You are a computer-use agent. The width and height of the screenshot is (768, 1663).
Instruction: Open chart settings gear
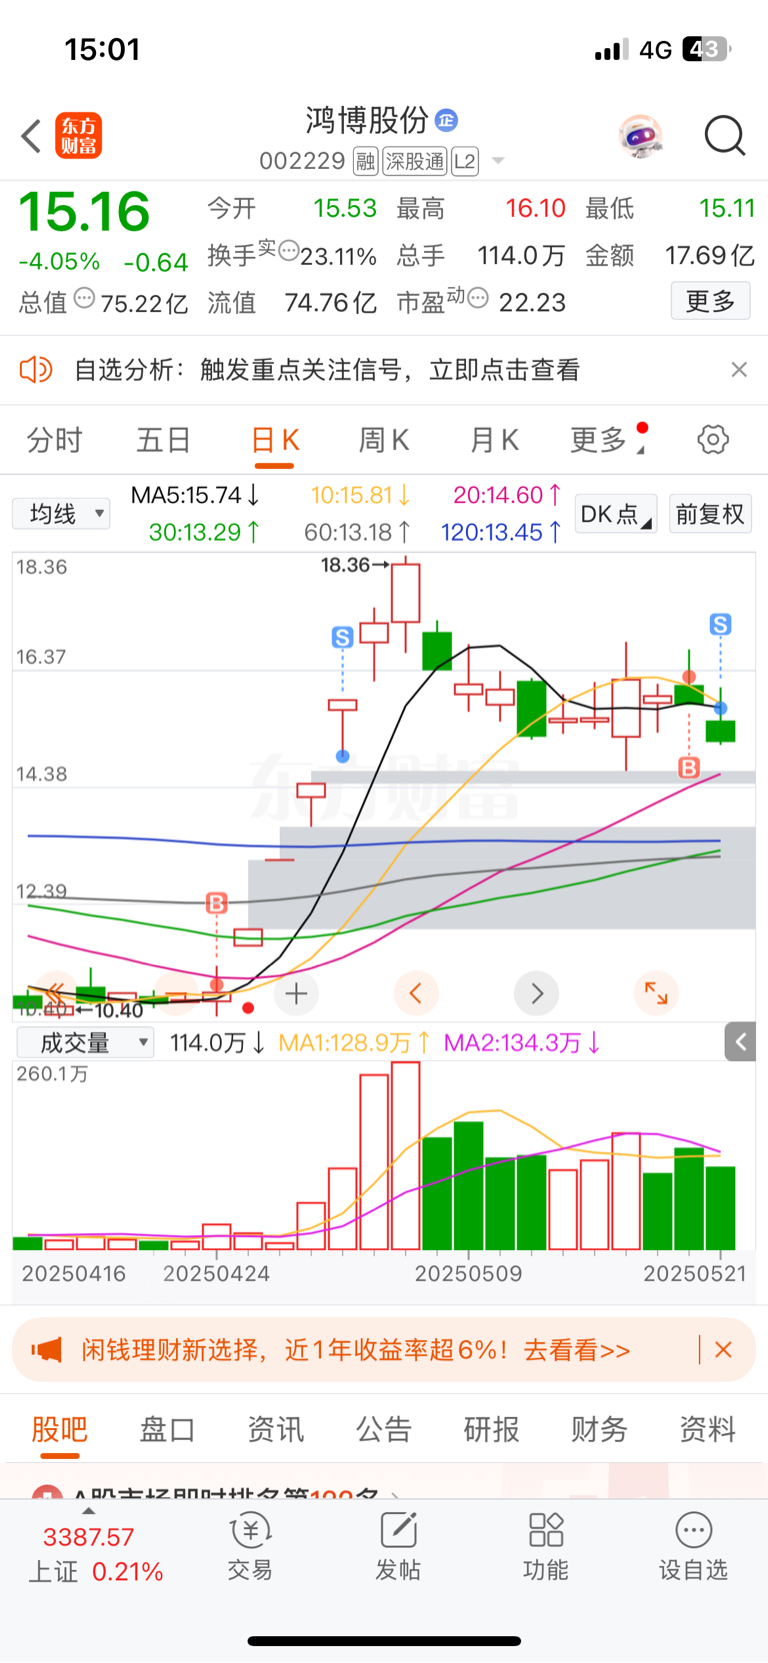[713, 439]
